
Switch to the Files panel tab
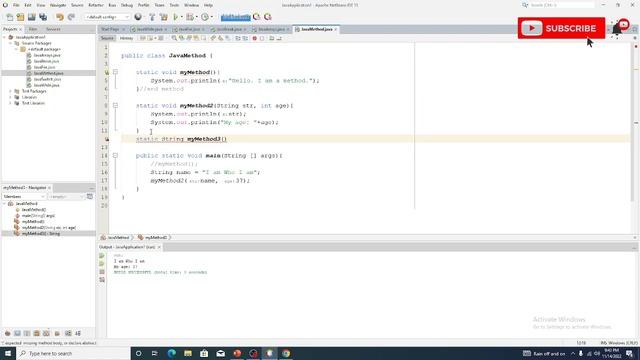pos(33,29)
